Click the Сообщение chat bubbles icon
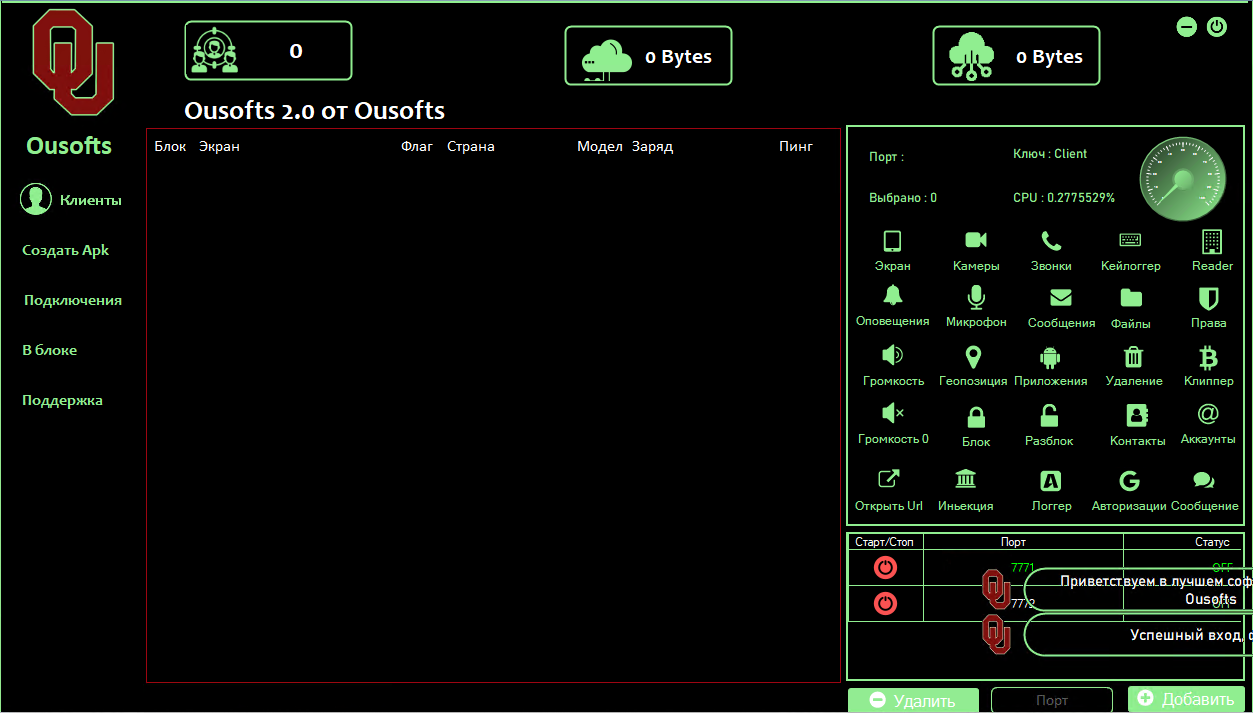The height and width of the screenshot is (713, 1253). (1204, 481)
